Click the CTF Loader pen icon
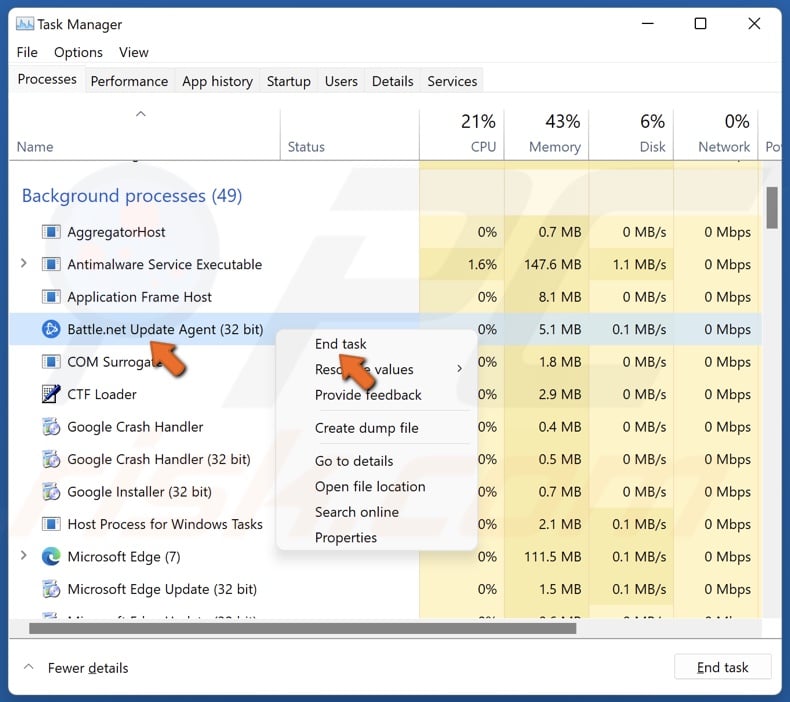This screenshot has height=702, width=790. pos(51,394)
